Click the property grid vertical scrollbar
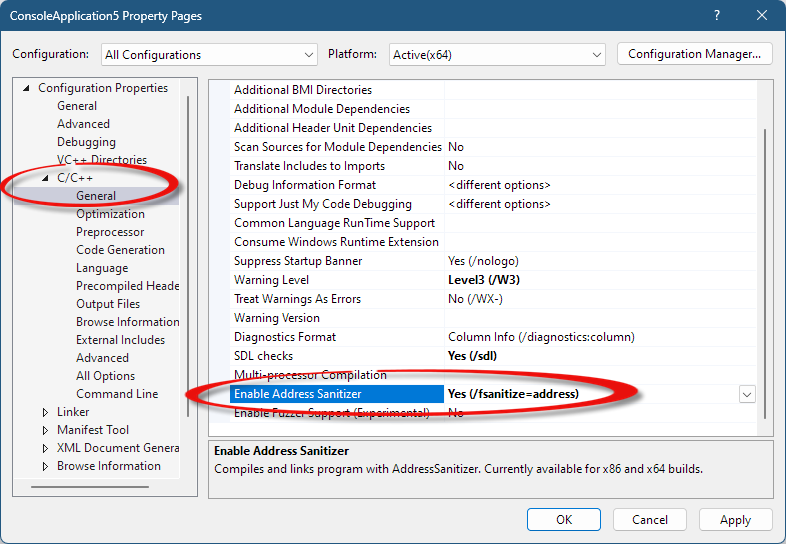Screen dimensions: 786x544 pos(765,273)
